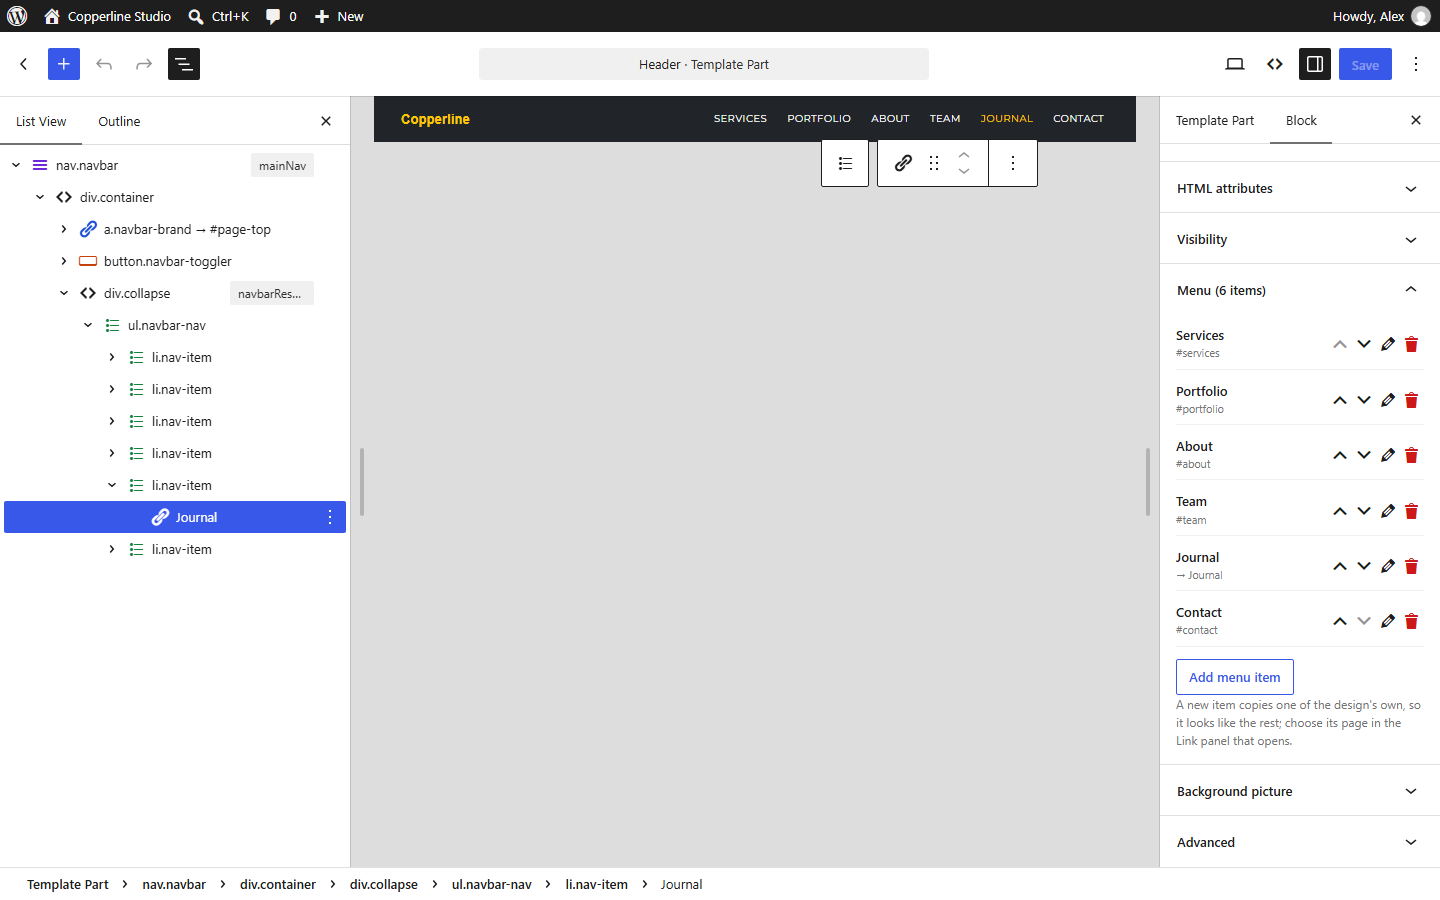Close the settings sidebar
This screenshot has width=1440, height=900.
pyautogui.click(x=1416, y=120)
